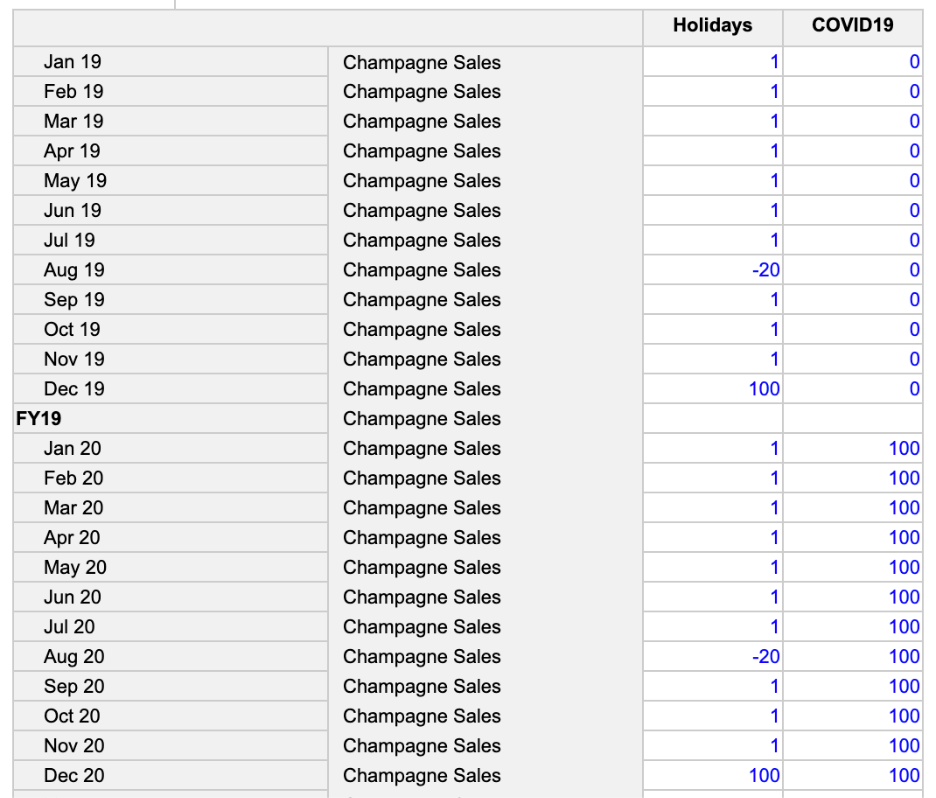Select the Oct 19 row header
Viewport: 936px width, 798px height.
(x=171, y=329)
